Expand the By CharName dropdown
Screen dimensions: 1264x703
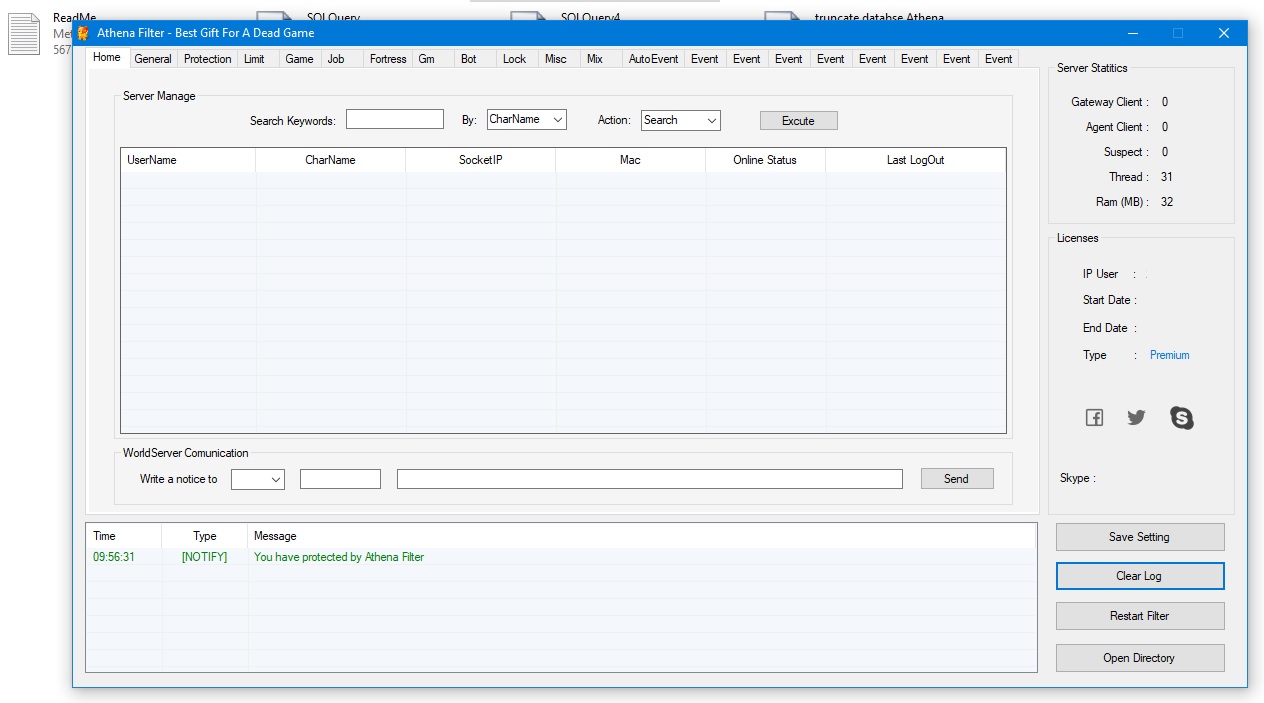tap(527, 120)
